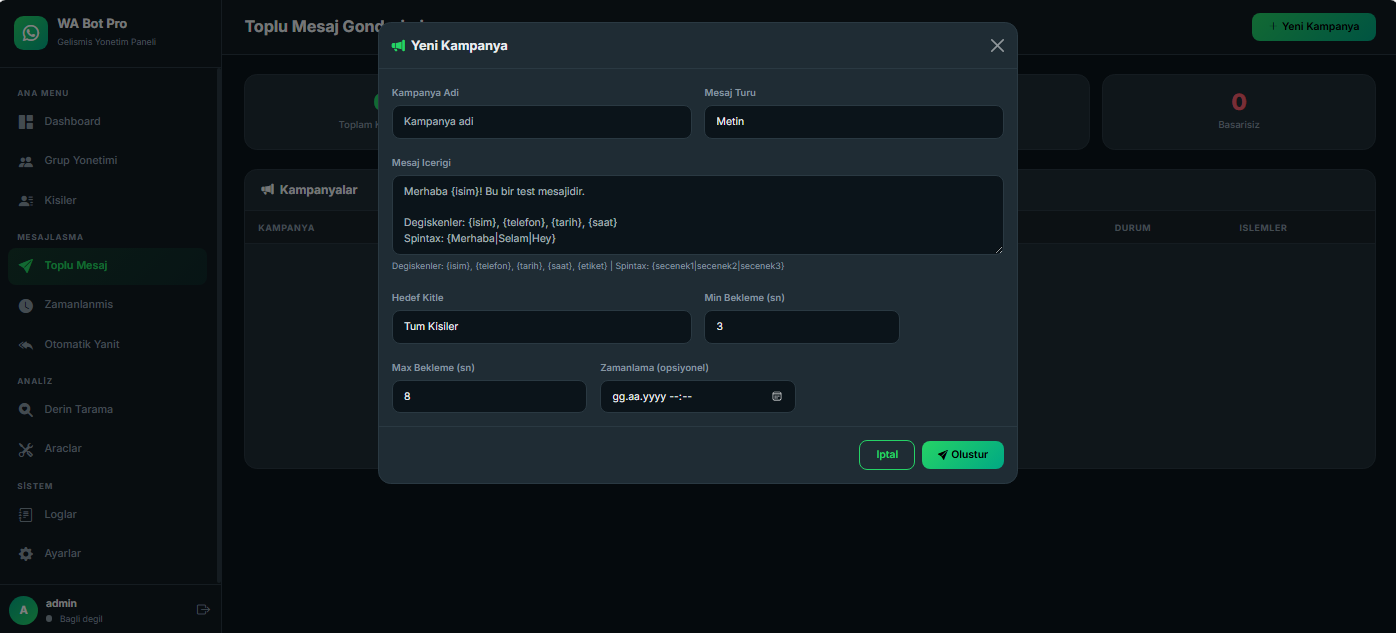This screenshot has width=1396, height=633.
Task: Open the calendar picker in Zamanlama field
Action: point(777,397)
